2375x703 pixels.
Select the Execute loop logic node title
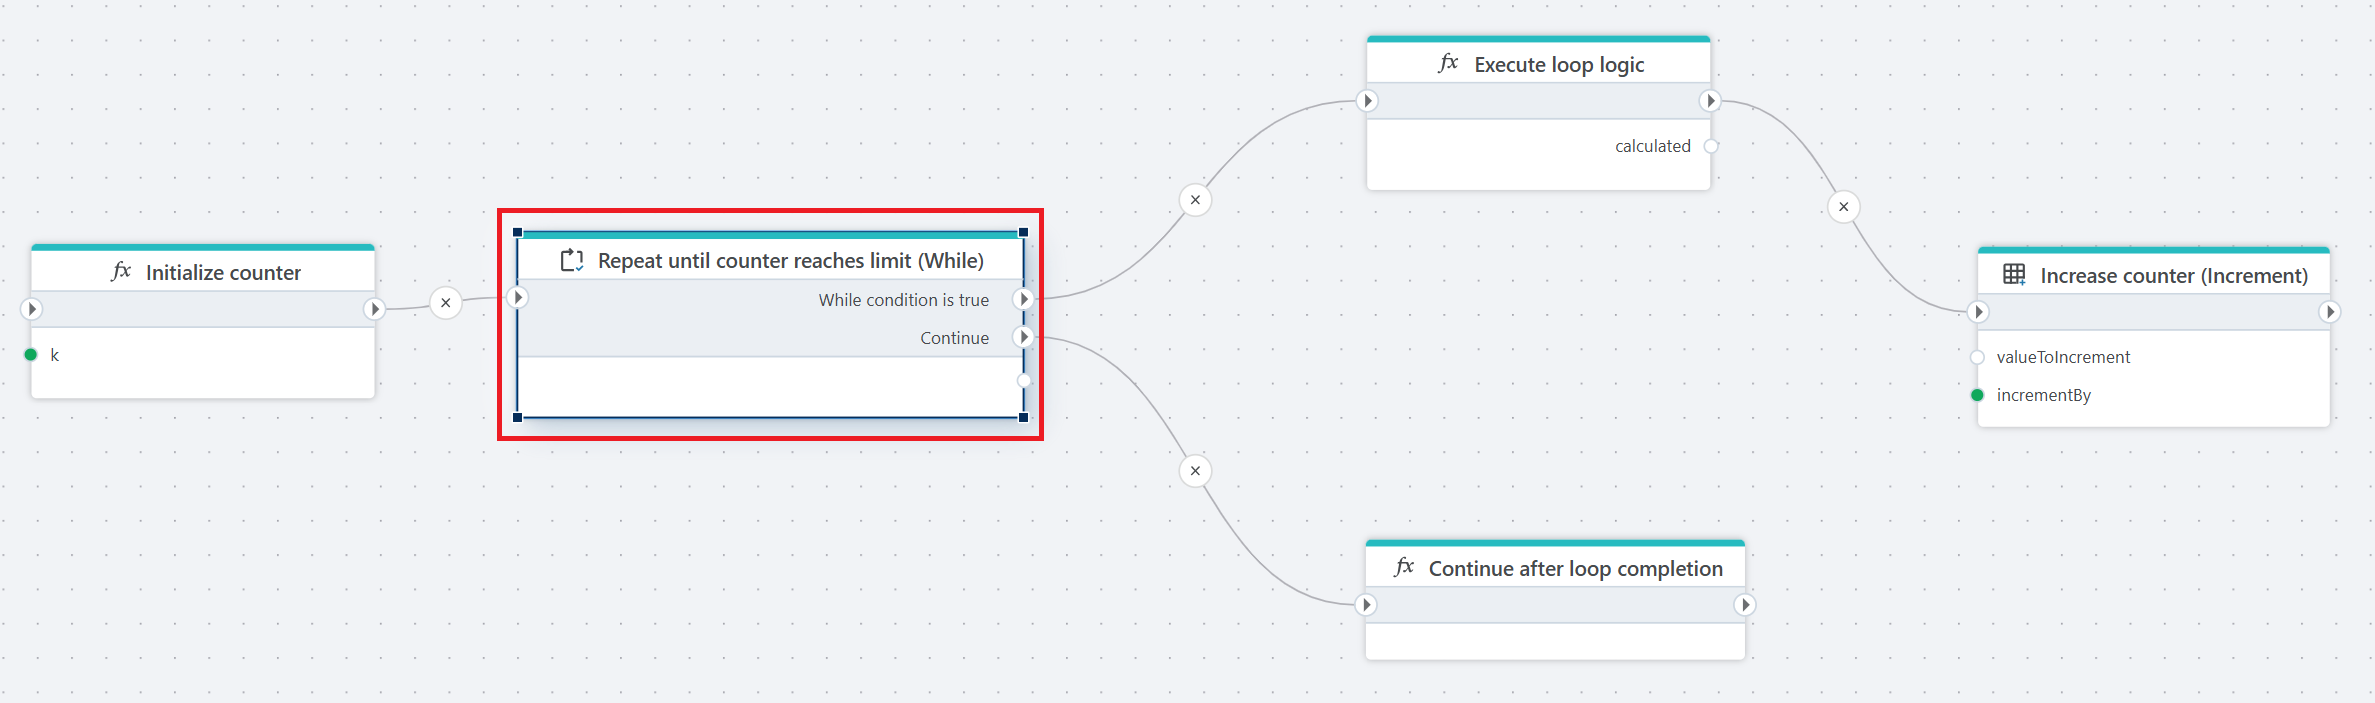point(1558,65)
